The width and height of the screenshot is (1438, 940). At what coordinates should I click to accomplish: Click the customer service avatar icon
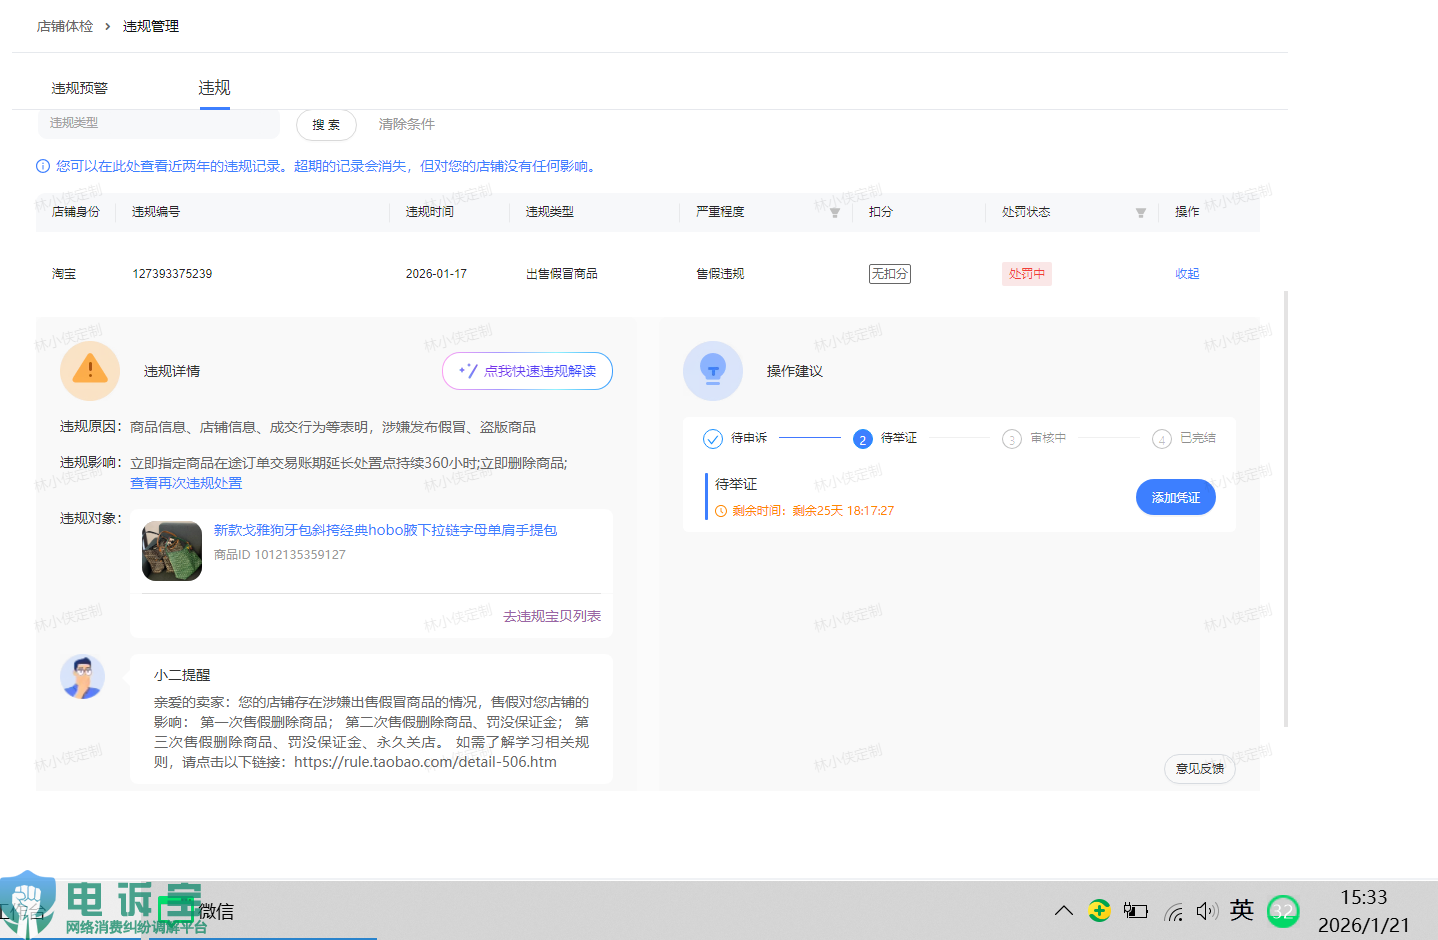coord(82,677)
